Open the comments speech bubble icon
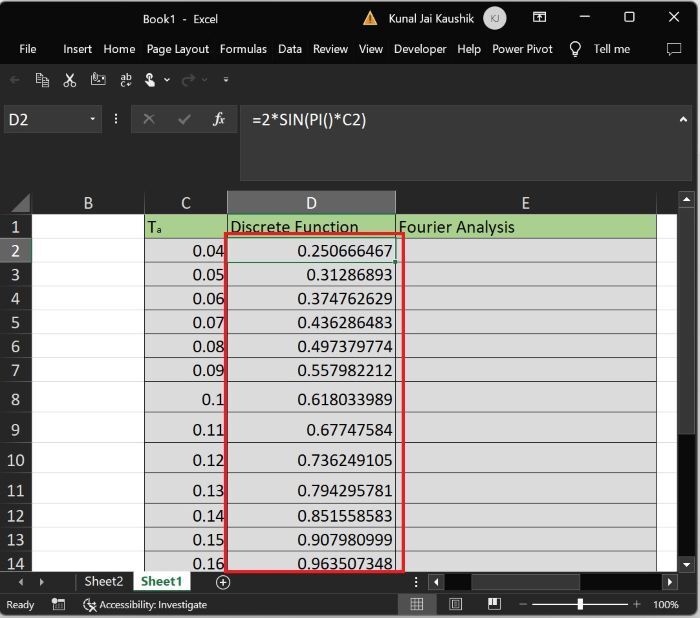Image resolution: width=700 pixels, height=618 pixels. (673, 49)
